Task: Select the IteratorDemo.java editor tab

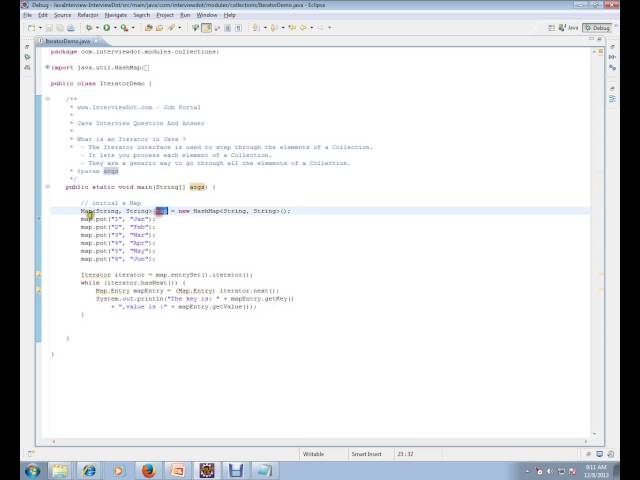Action: [67, 41]
